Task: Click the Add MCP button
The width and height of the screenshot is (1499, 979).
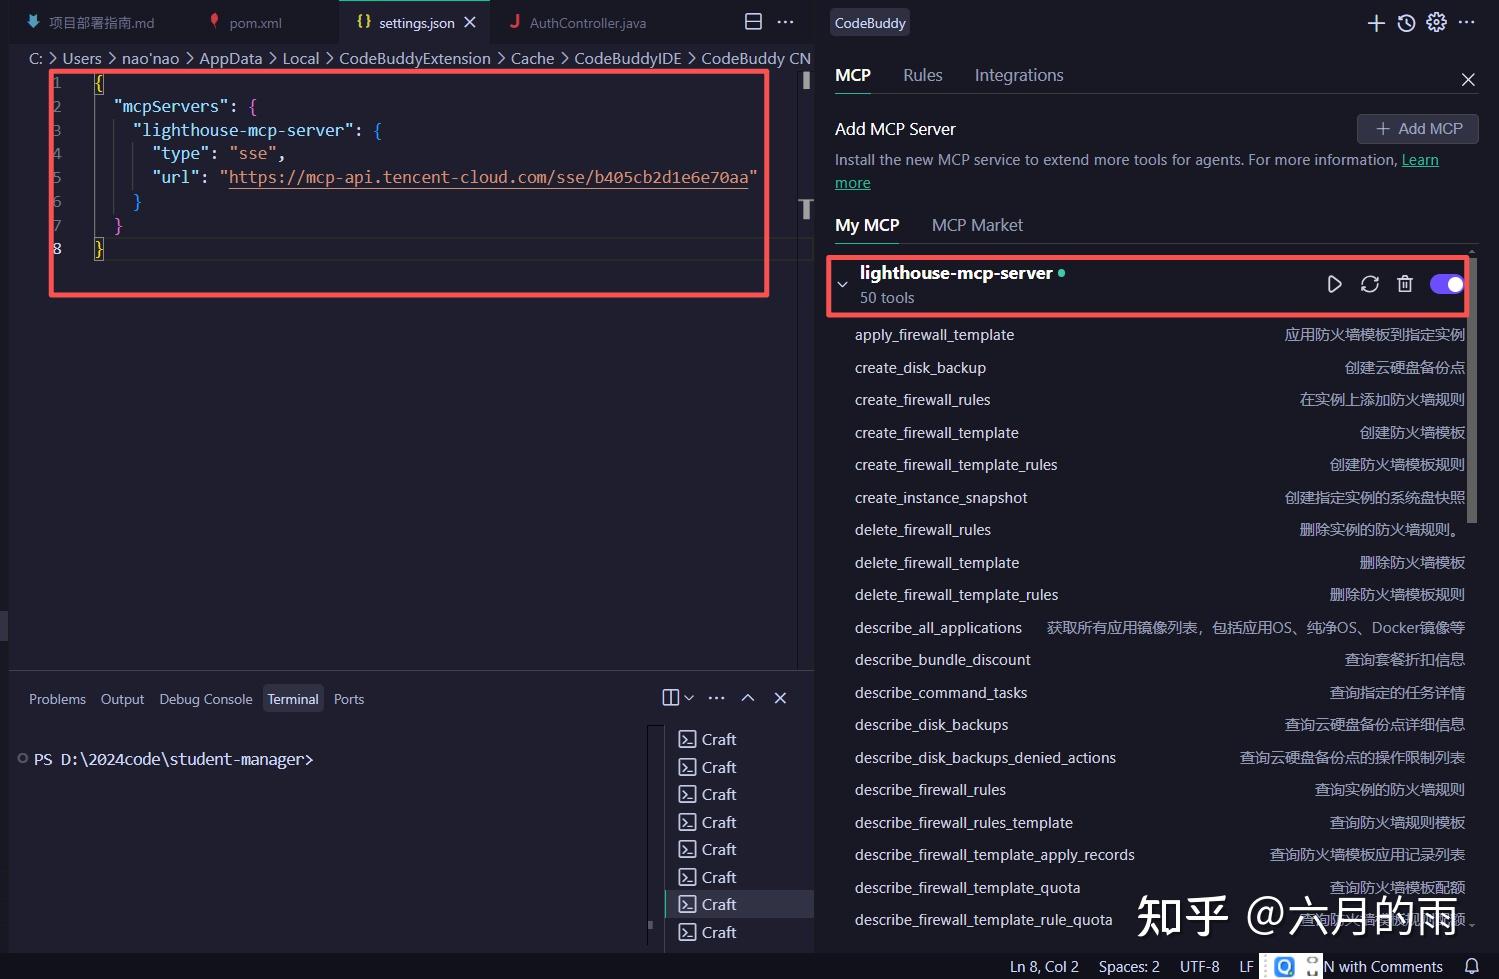Action: pyautogui.click(x=1417, y=128)
